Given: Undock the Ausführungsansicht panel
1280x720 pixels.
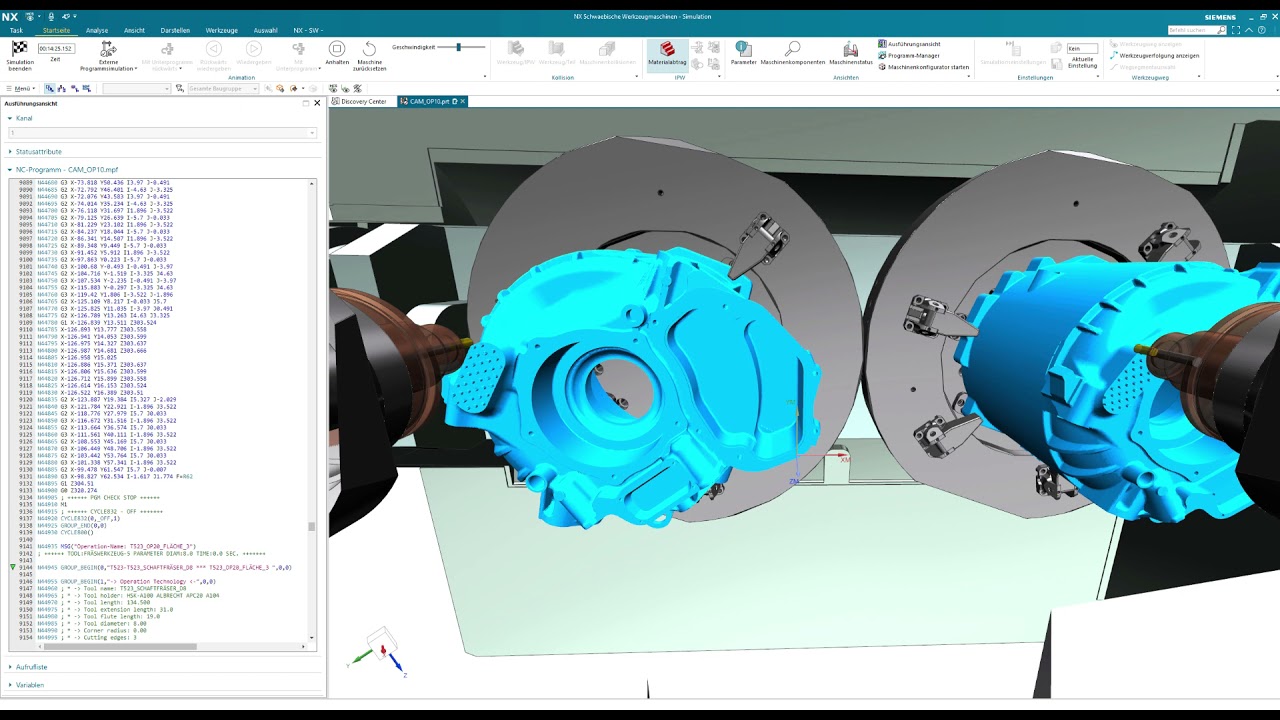Looking at the screenshot, I should click(x=306, y=103).
